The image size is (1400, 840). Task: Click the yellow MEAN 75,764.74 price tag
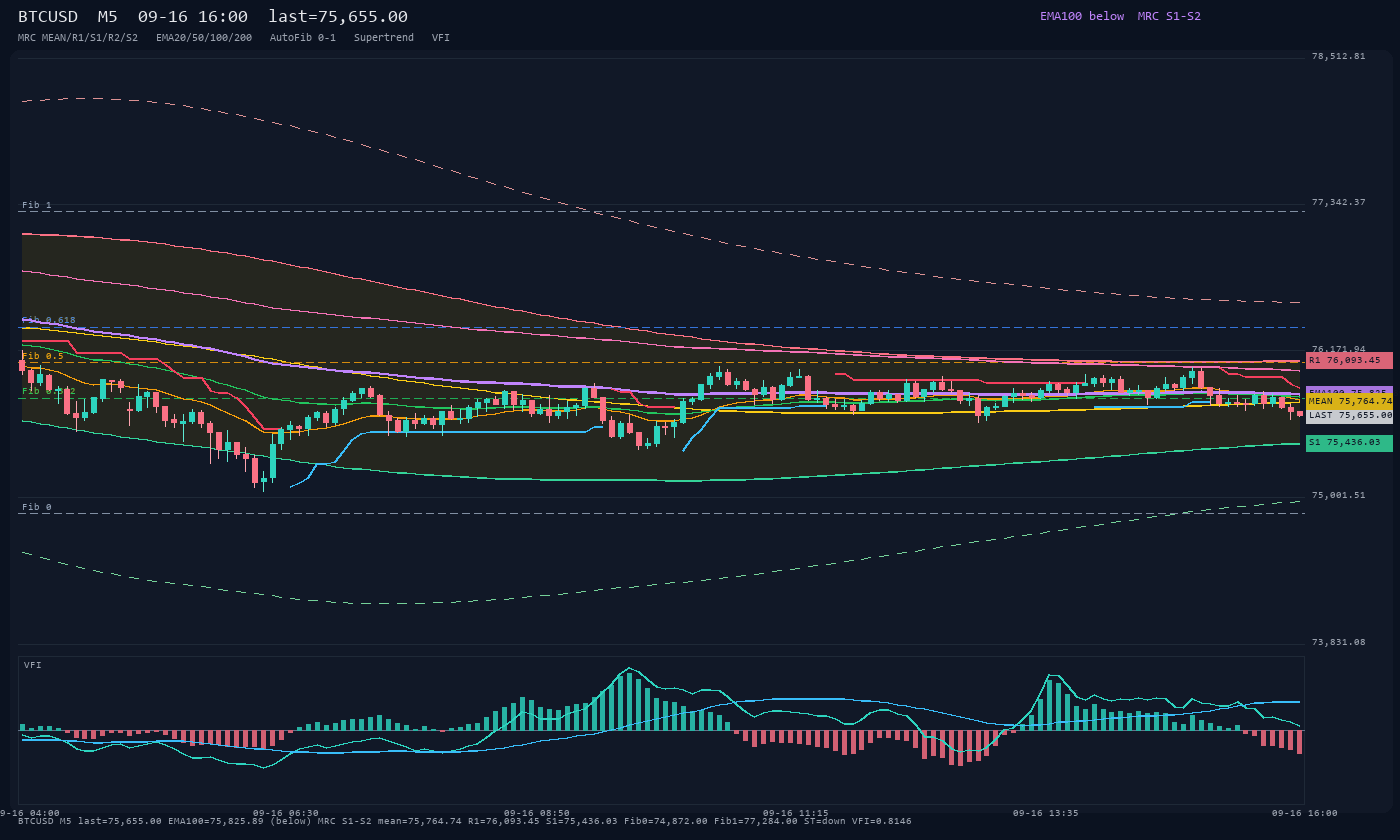1349,401
